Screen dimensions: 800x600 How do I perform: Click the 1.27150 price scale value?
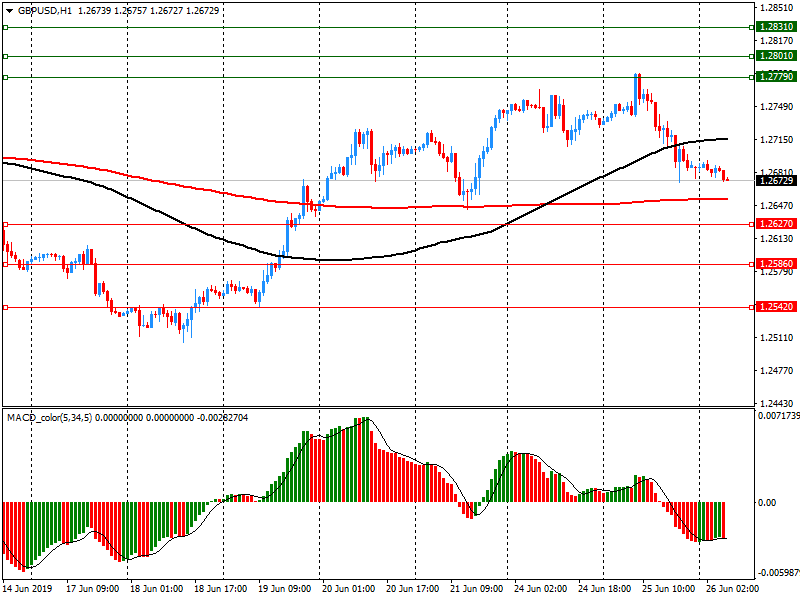777,140
